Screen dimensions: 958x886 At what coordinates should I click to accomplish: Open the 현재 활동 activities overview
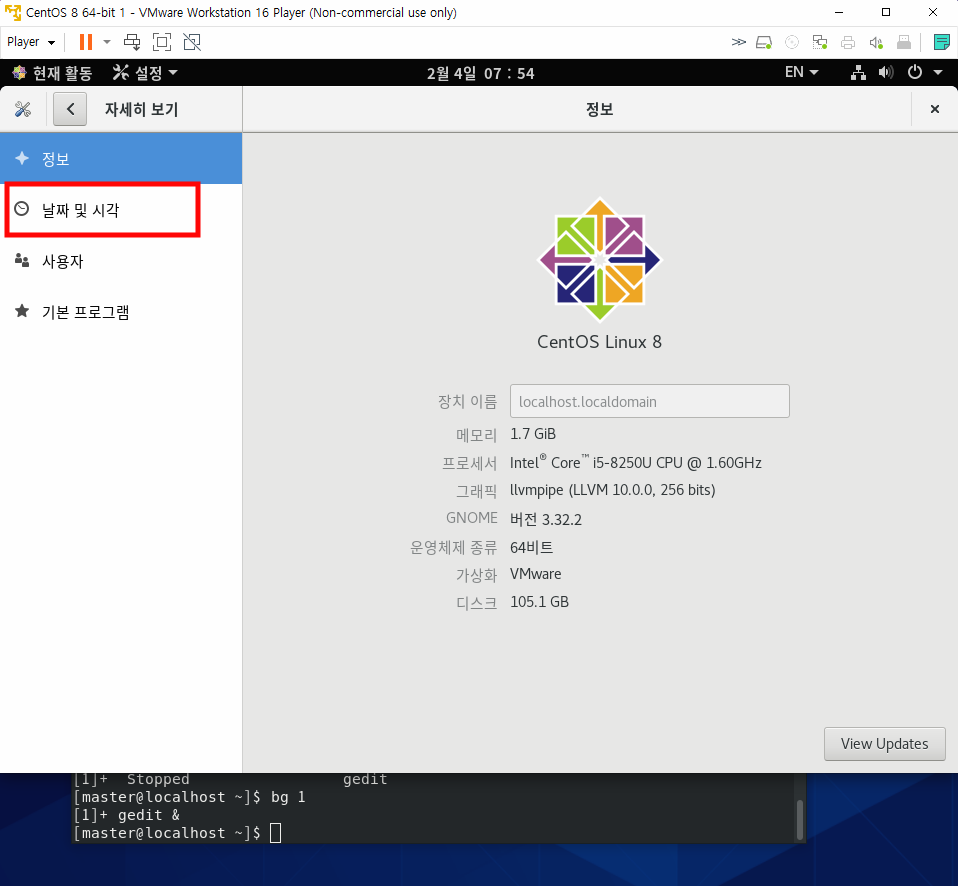[x=52, y=73]
